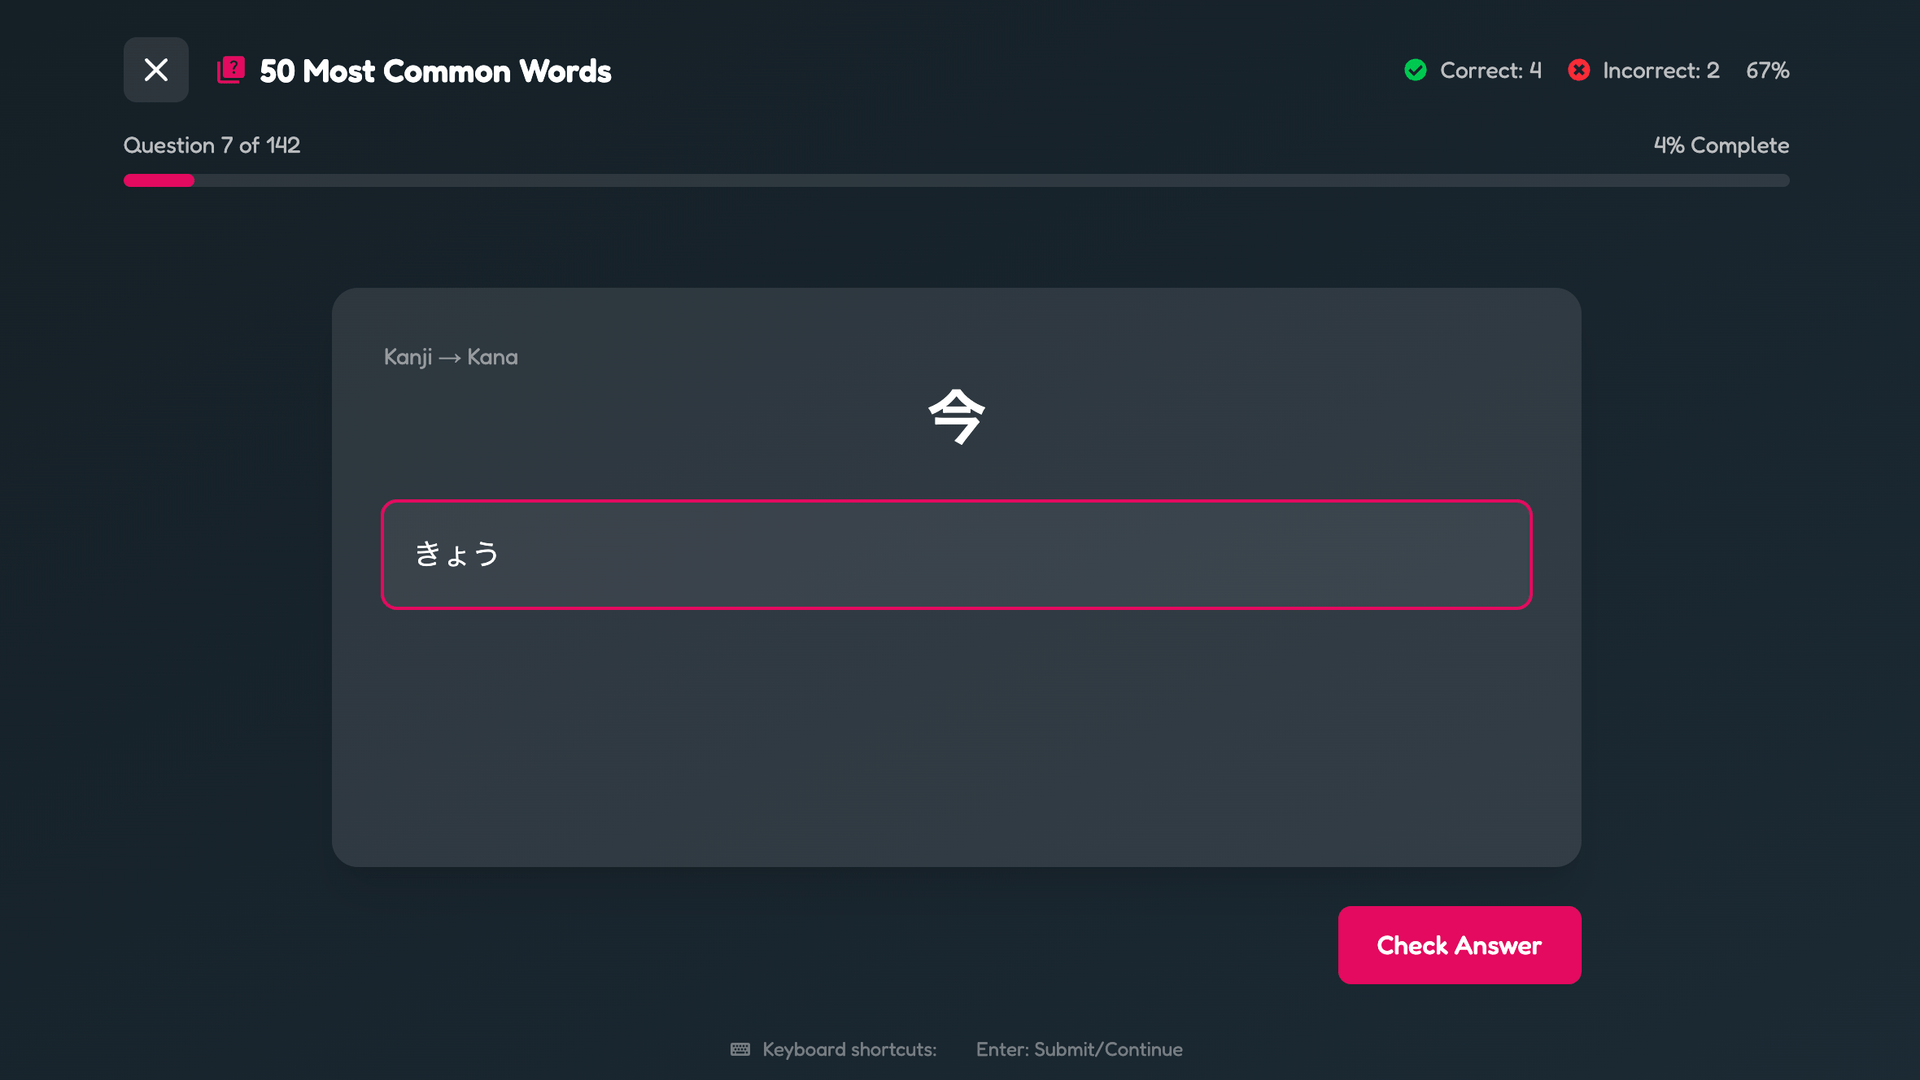Click the unfilled part of the progress bar
The width and height of the screenshot is (1920, 1080).
click(990, 181)
